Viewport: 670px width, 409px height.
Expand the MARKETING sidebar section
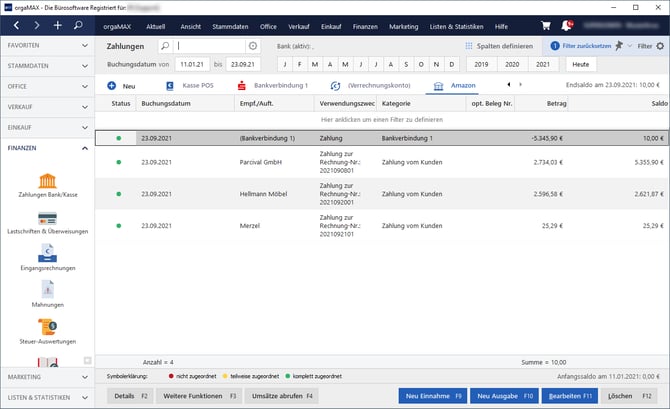(x=47, y=377)
